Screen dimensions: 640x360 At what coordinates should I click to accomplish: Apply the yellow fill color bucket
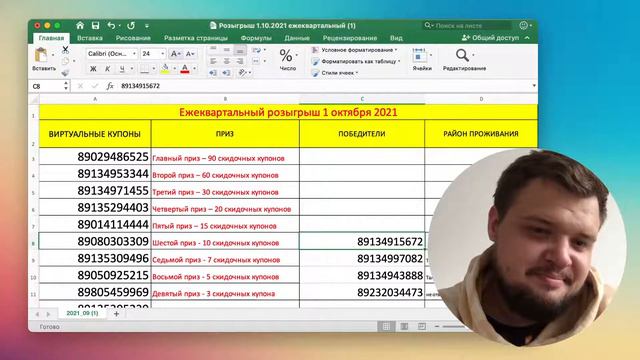[x=165, y=69]
